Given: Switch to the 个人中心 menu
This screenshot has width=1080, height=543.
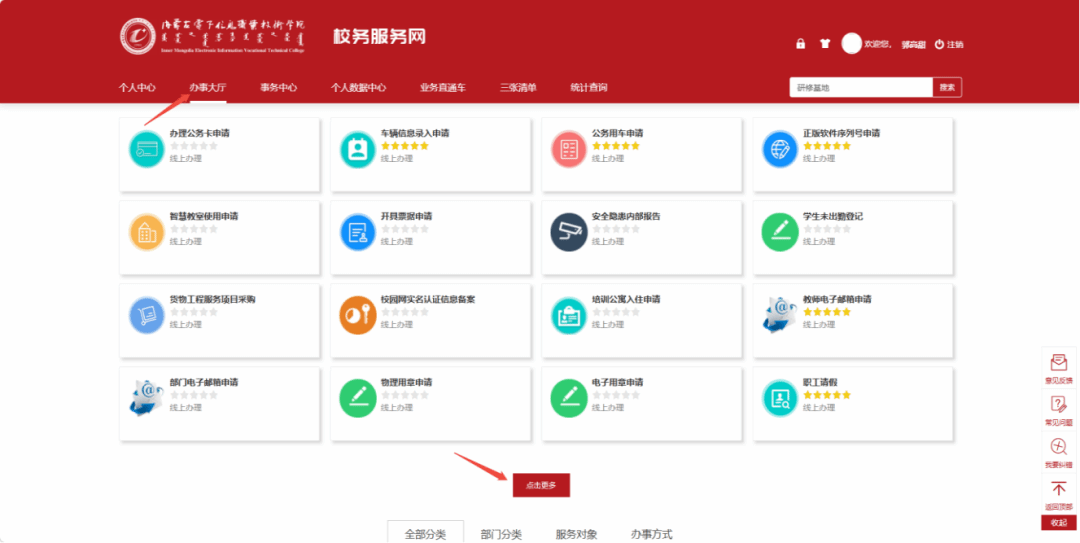Looking at the screenshot, I should [x=137, y=88].
